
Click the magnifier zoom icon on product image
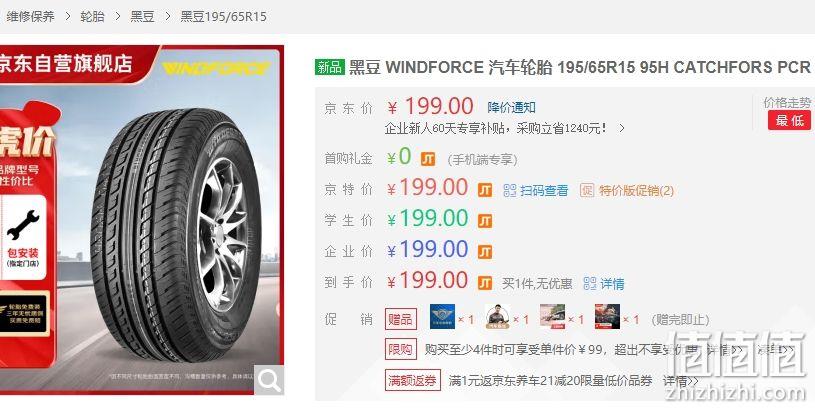tap(269, 380)
